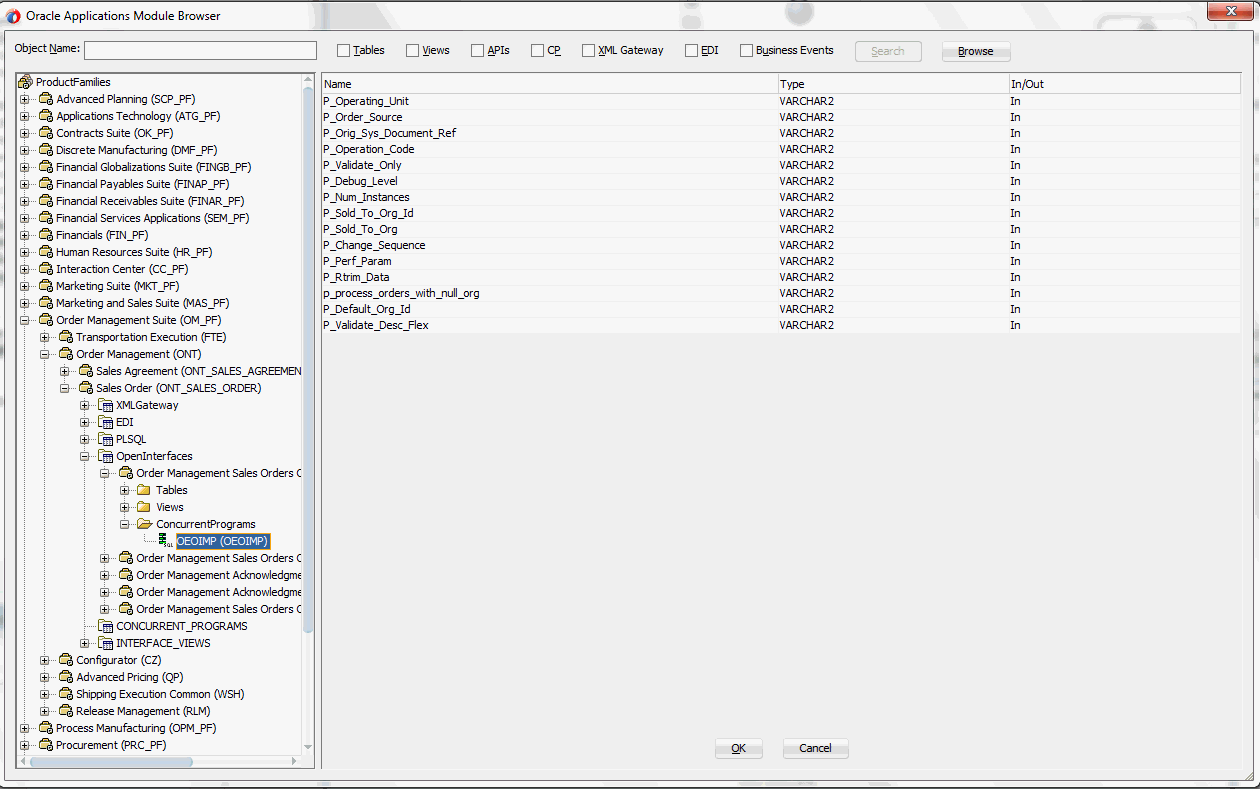Click the Financial Receivables Suite icon
This screenshot has height=789, width=1260.
pos(46,201)
